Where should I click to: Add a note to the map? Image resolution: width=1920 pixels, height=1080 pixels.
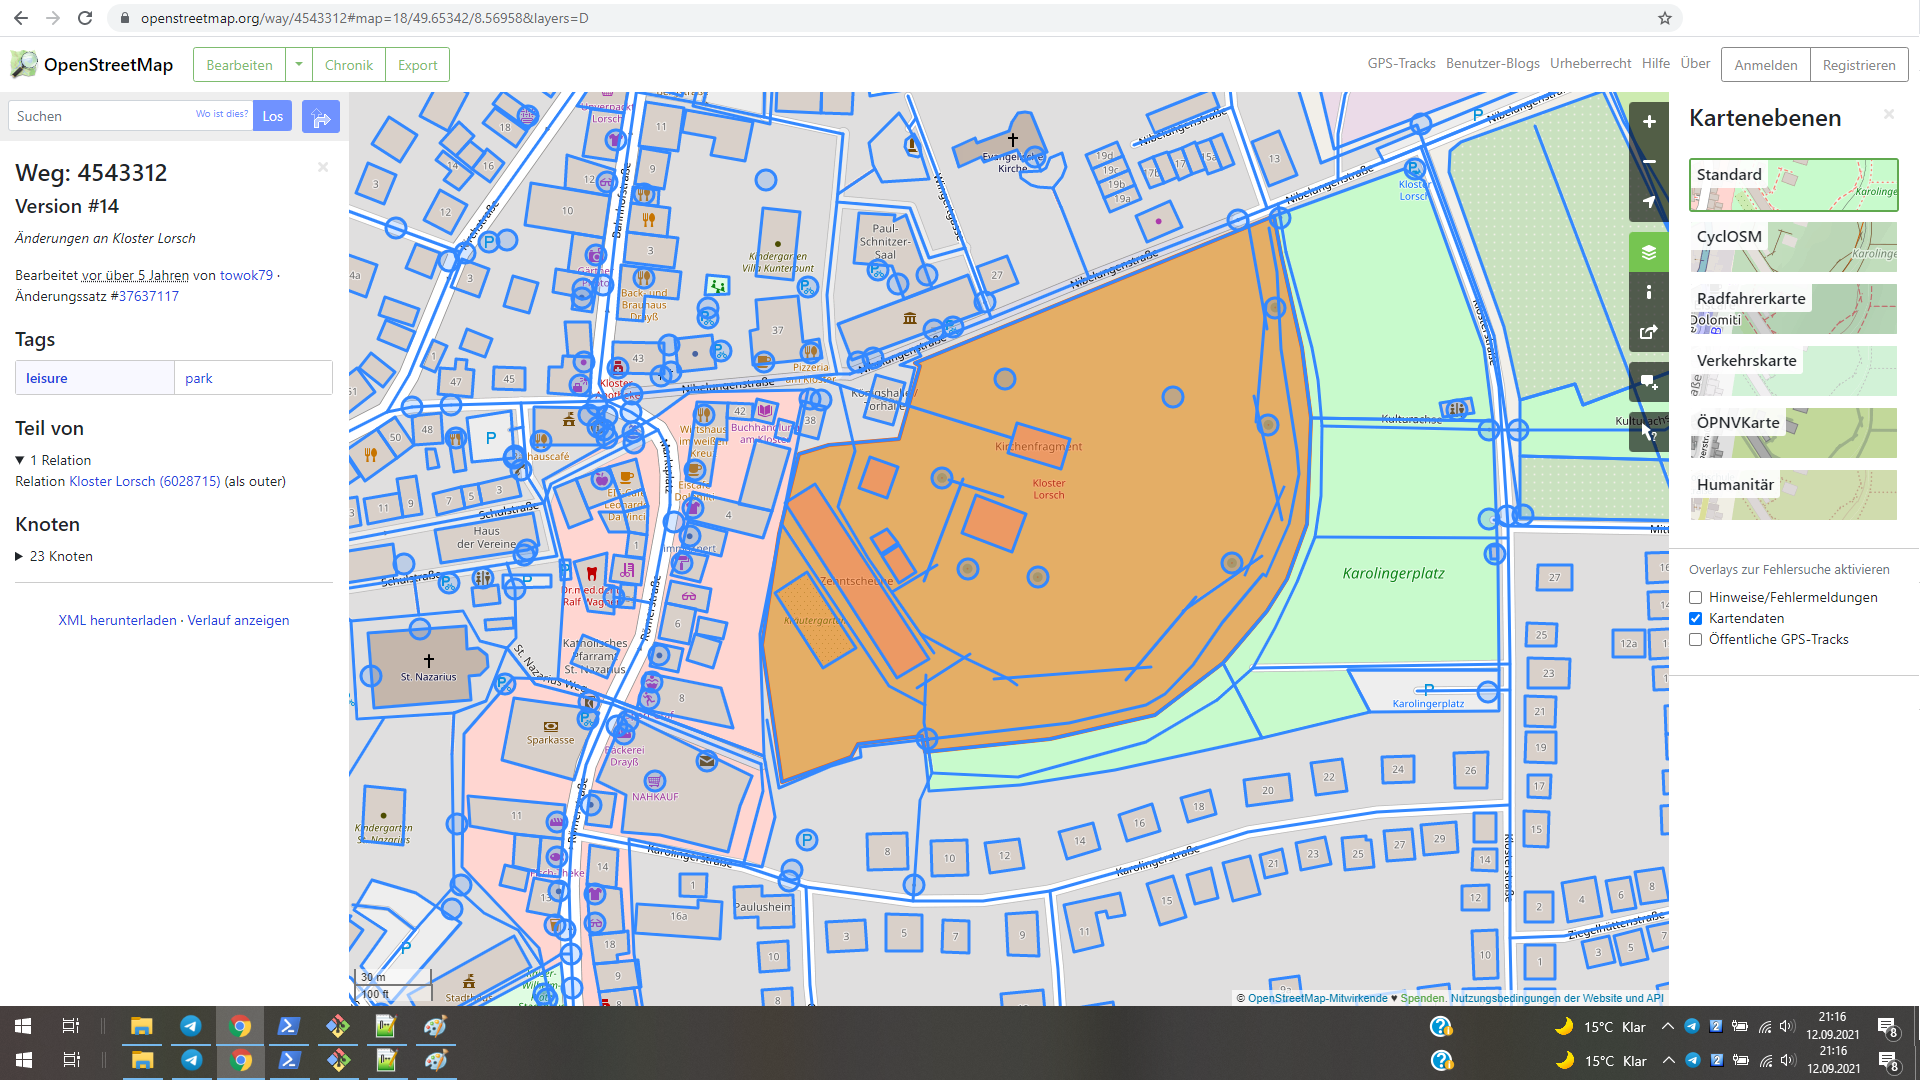coord(1649,382)
